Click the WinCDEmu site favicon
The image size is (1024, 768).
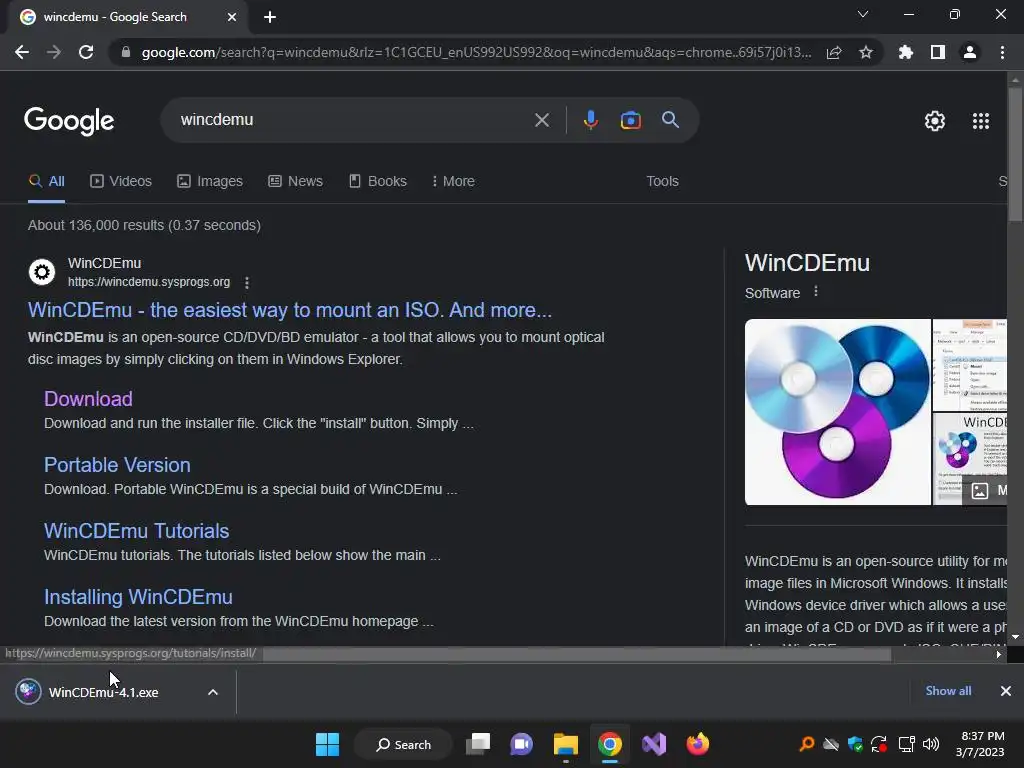point(42,272)
